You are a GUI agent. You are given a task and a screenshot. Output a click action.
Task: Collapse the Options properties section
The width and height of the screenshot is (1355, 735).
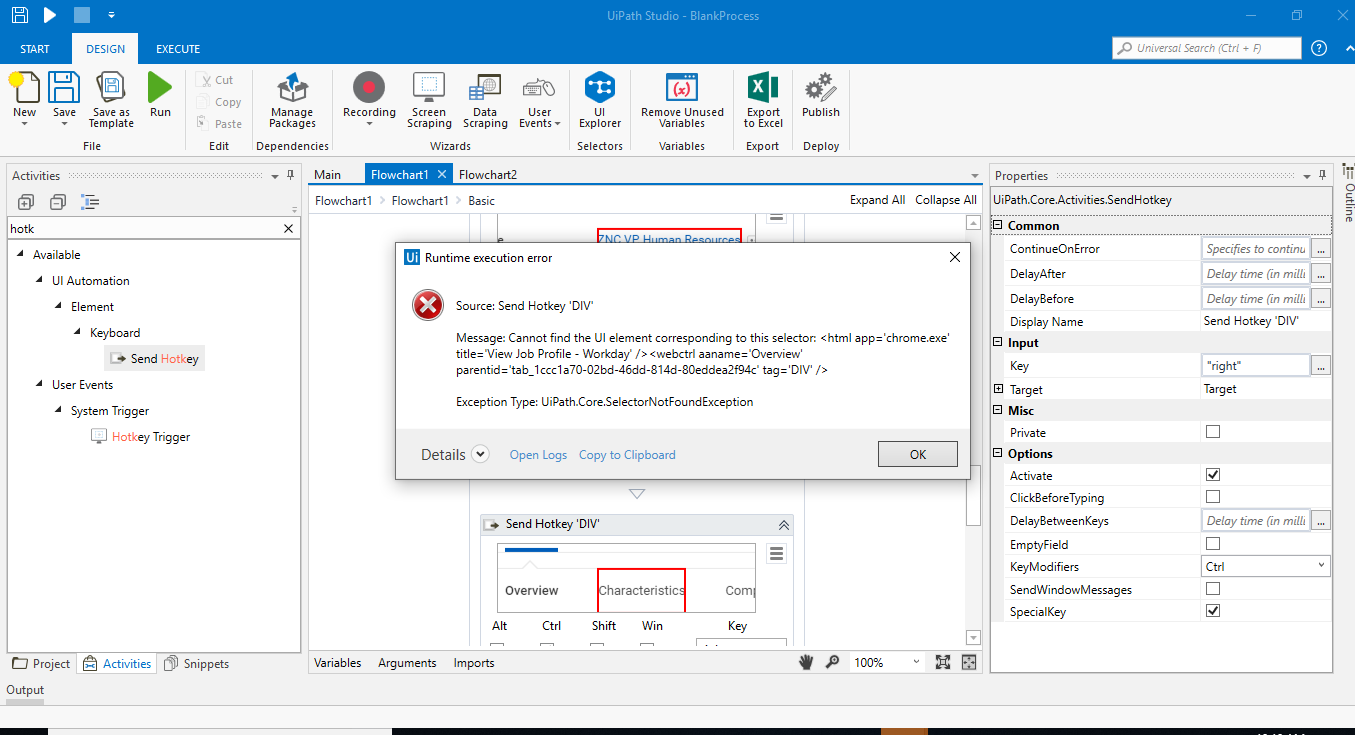(998, 454)
